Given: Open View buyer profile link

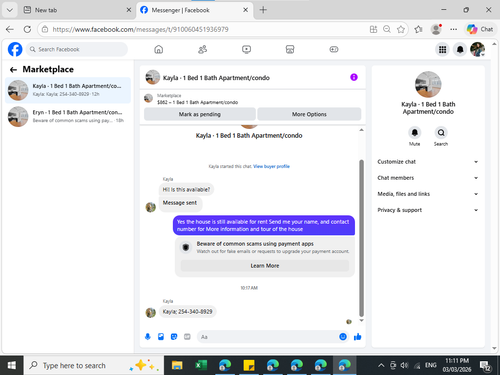Looking at the screenshot, I should pos(271,166).
